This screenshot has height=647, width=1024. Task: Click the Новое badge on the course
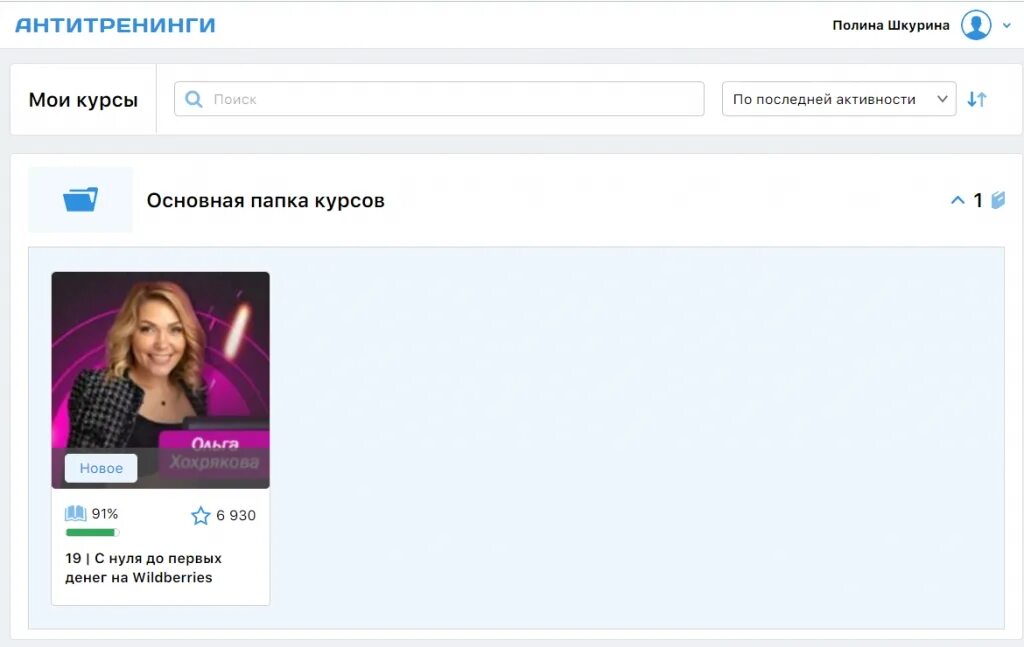pyautogui.click(x=101, y=468)
